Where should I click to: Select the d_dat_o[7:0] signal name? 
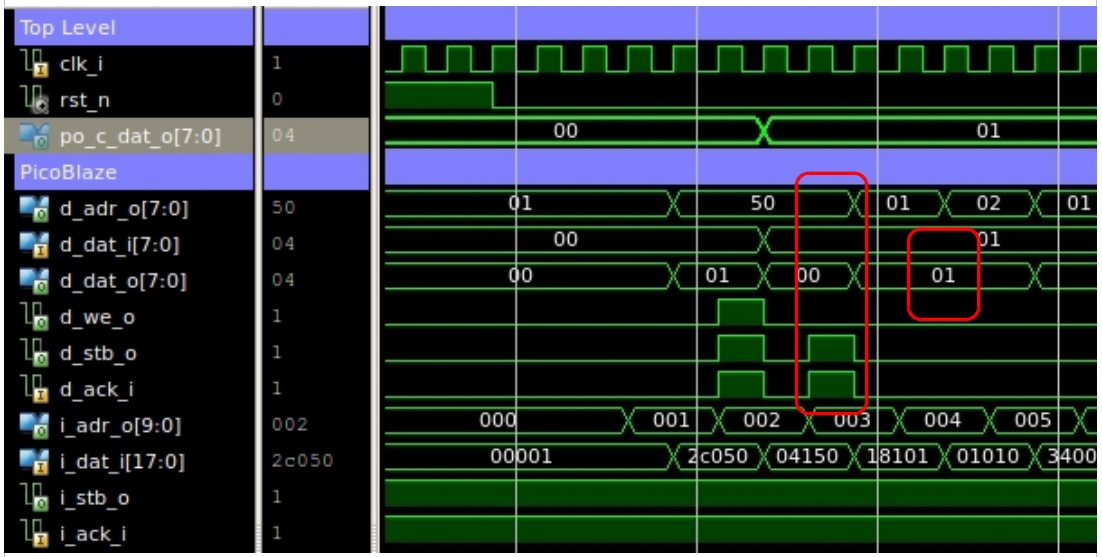[124, 281]
